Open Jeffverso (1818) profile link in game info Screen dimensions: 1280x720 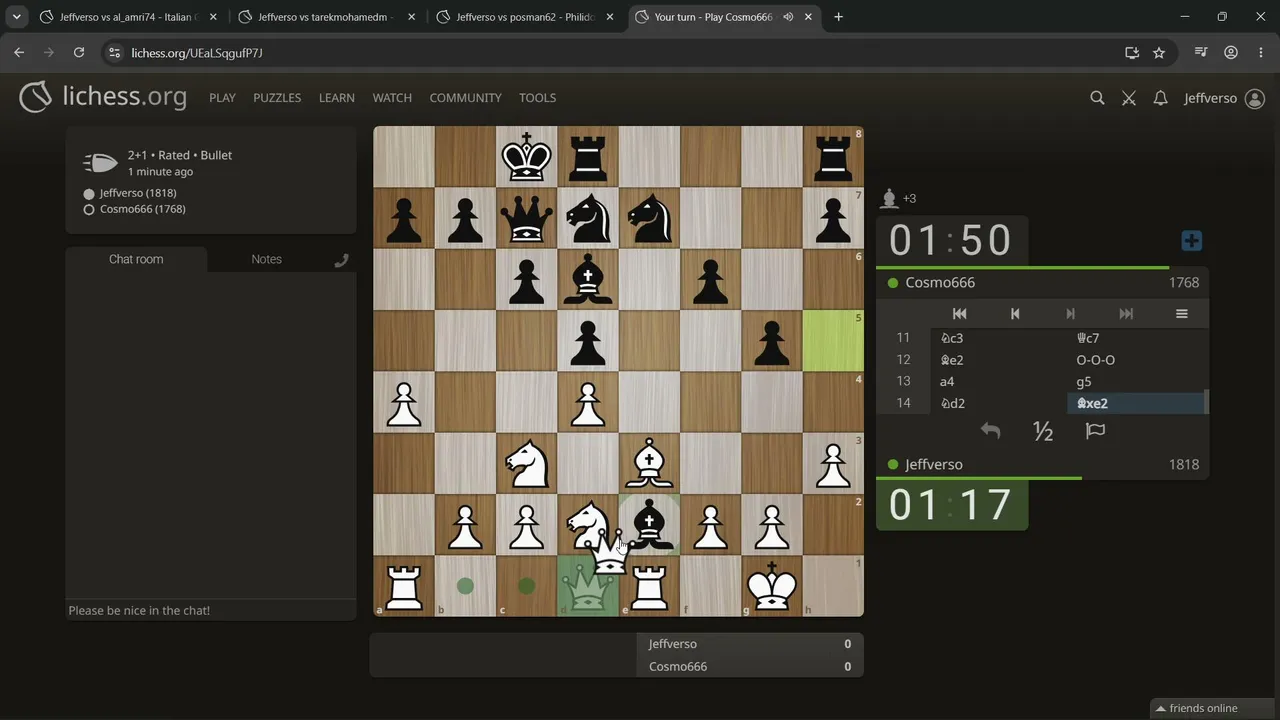tap(138, 193)
